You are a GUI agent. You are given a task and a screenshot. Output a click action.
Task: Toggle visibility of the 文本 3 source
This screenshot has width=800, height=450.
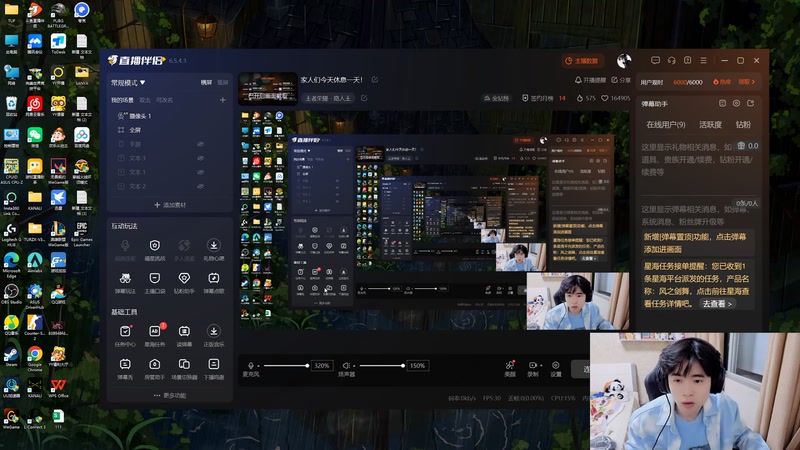point(201,158)
